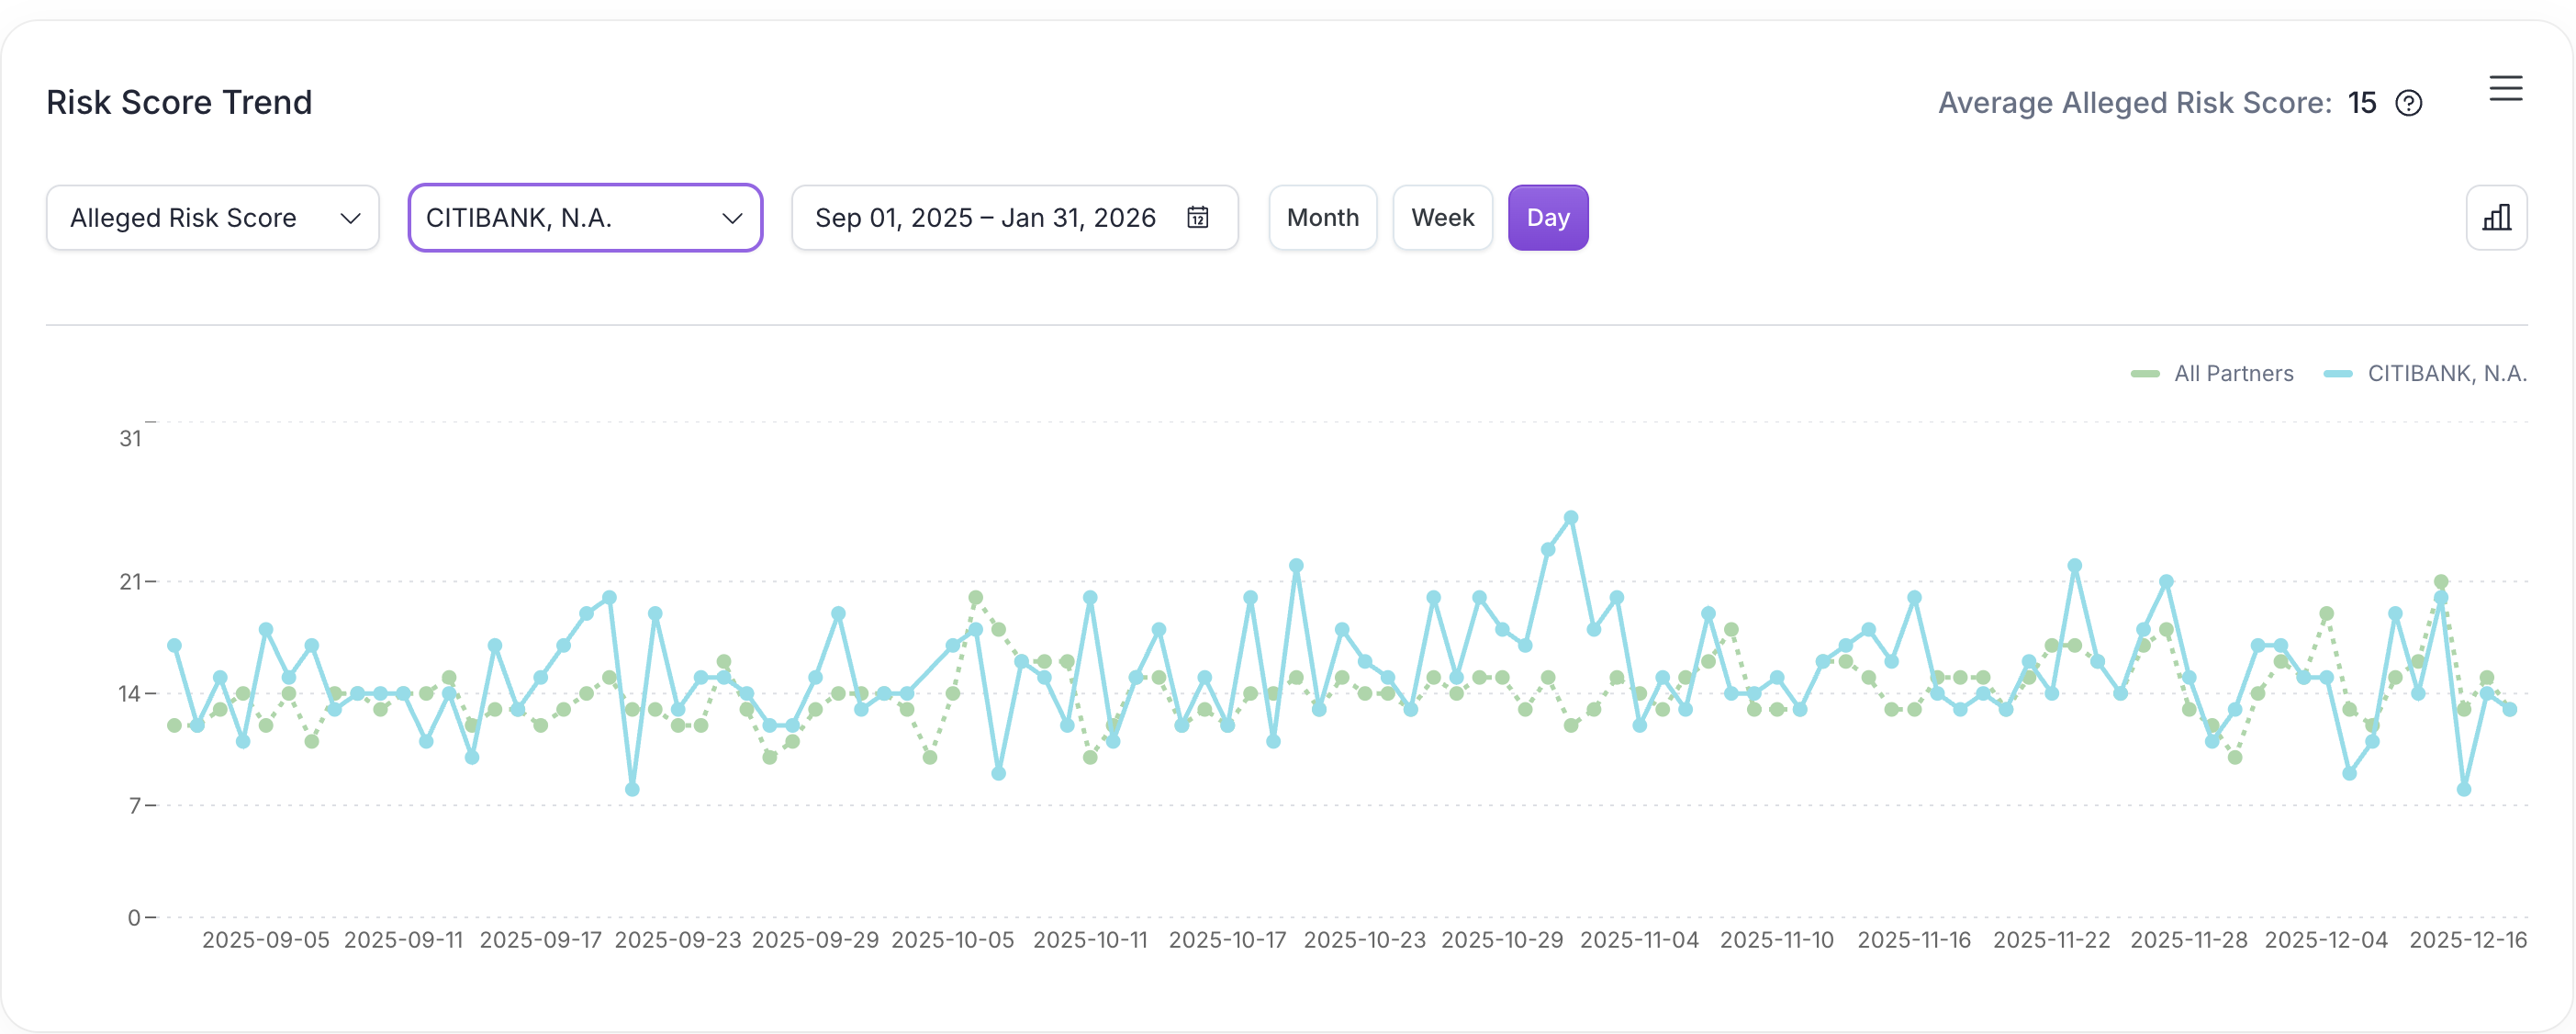Click the Average Alleged Risk Score value 15
The height and width of the screenshot is (1034, 2576).
[2362, 102]
